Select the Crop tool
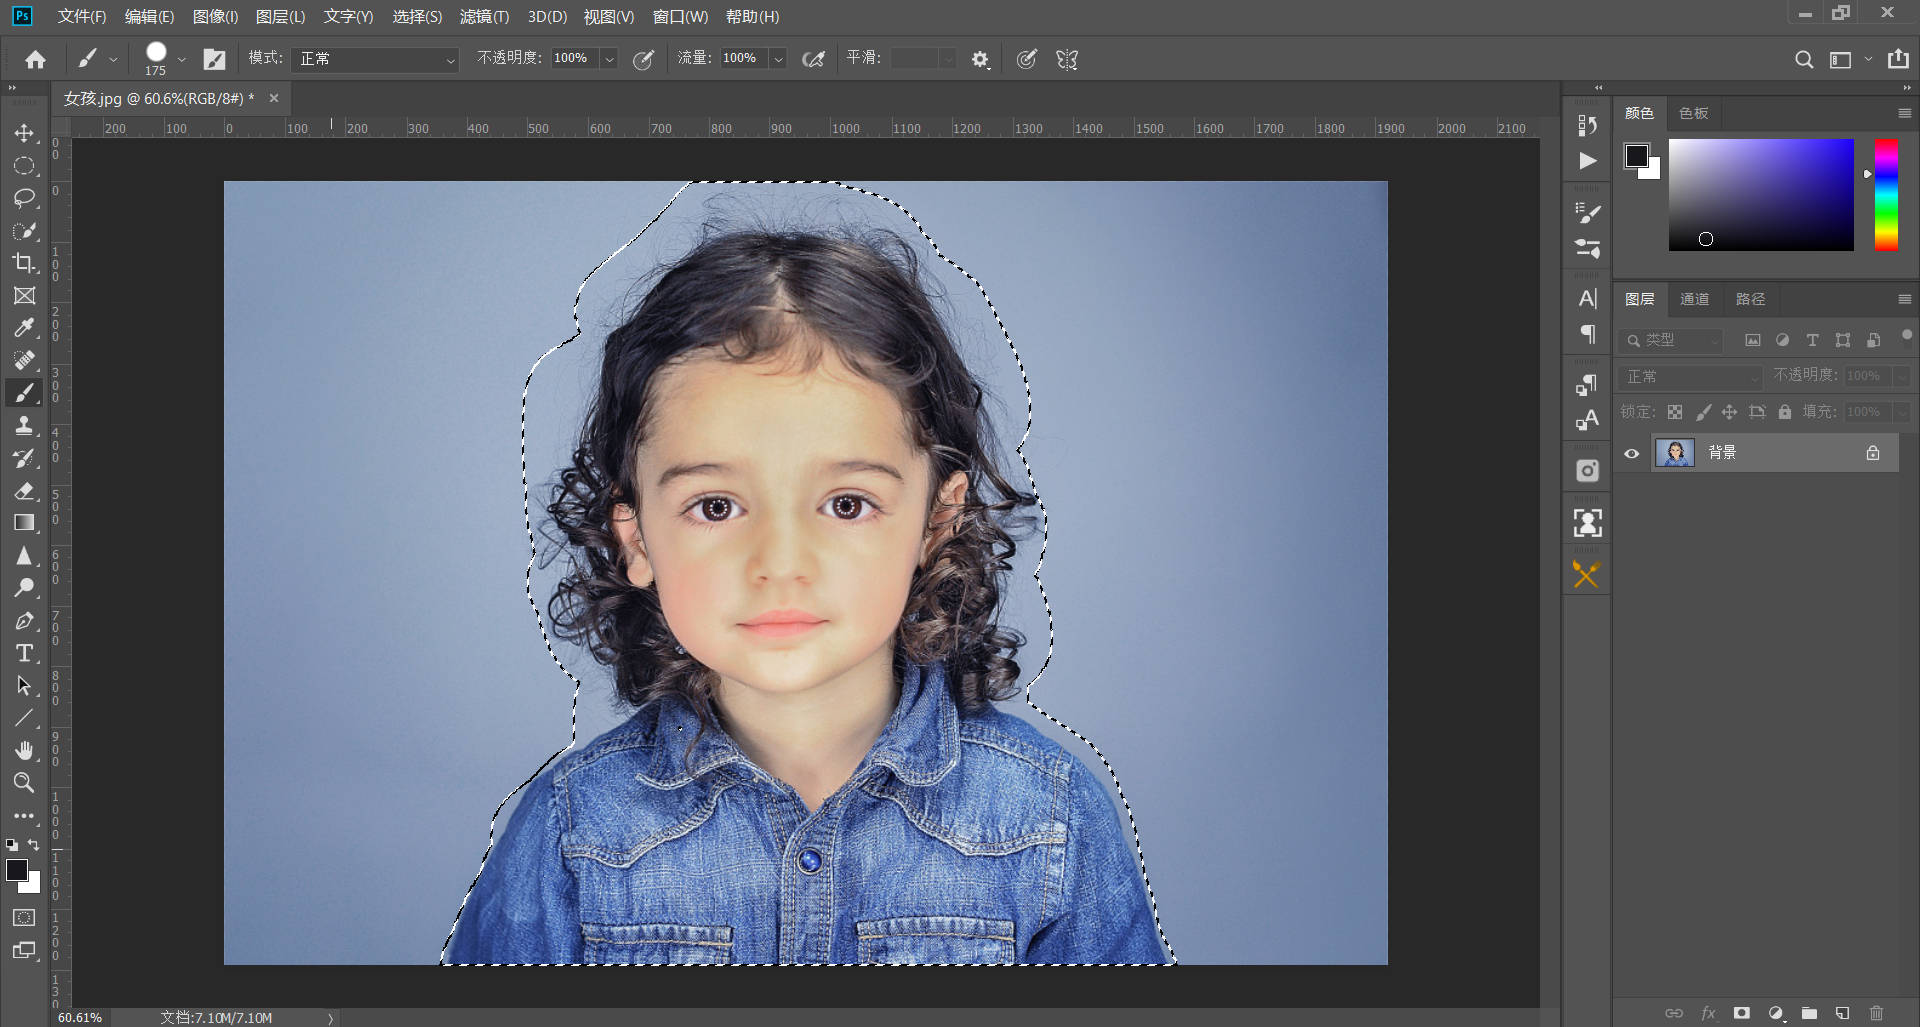1920x1027 pixels. (x=24, y=263)
